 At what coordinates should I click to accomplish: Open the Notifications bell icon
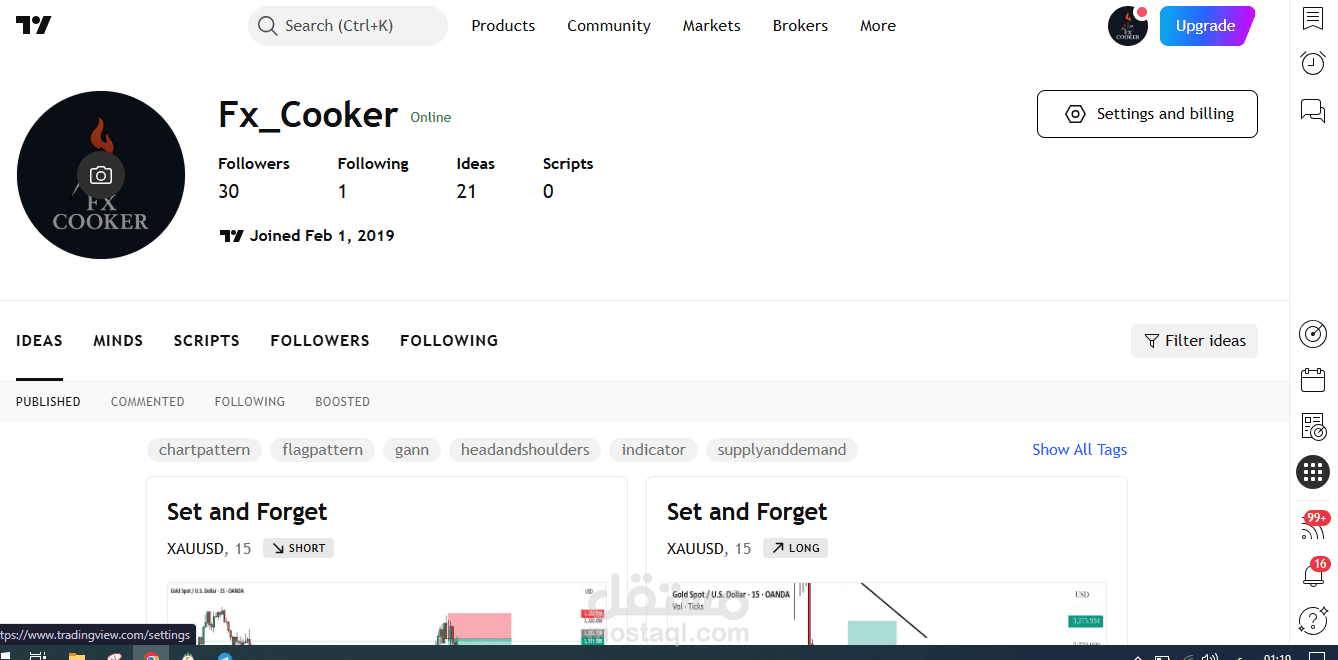click(x=1313, y=575)
